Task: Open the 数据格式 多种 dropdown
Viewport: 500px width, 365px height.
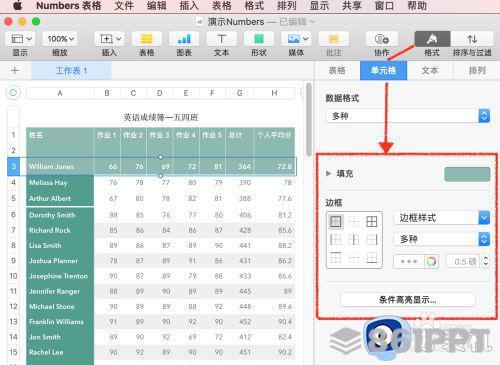Action: 408,116
